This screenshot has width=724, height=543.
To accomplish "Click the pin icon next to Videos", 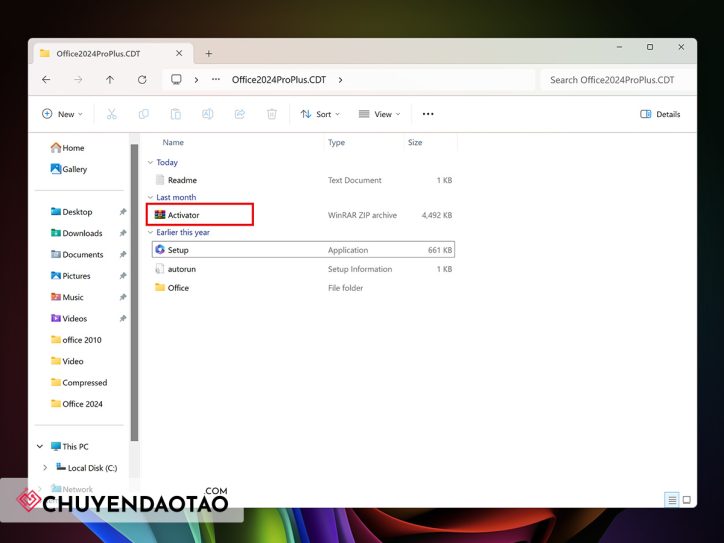I will pos(123,319).
